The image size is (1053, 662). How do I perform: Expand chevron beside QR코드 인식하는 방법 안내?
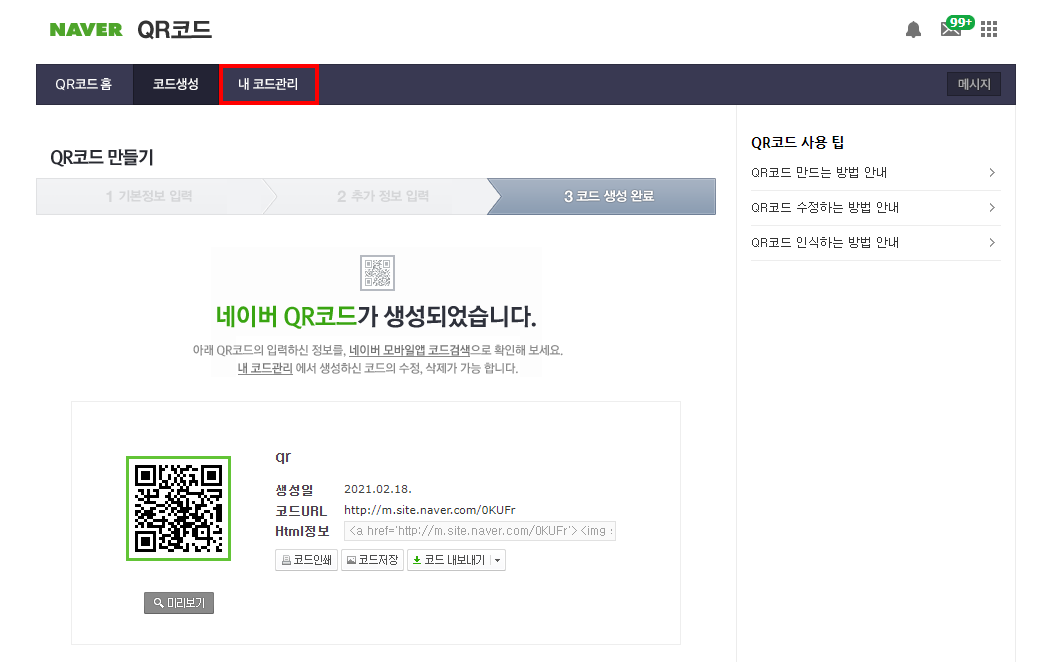tap(992, 242)
